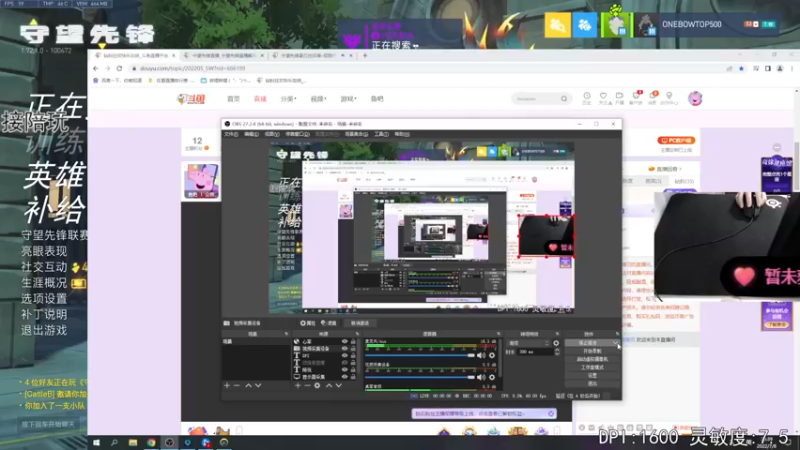Open gear settings for second mixer channel
800x450 pixels.
[492, 377]
